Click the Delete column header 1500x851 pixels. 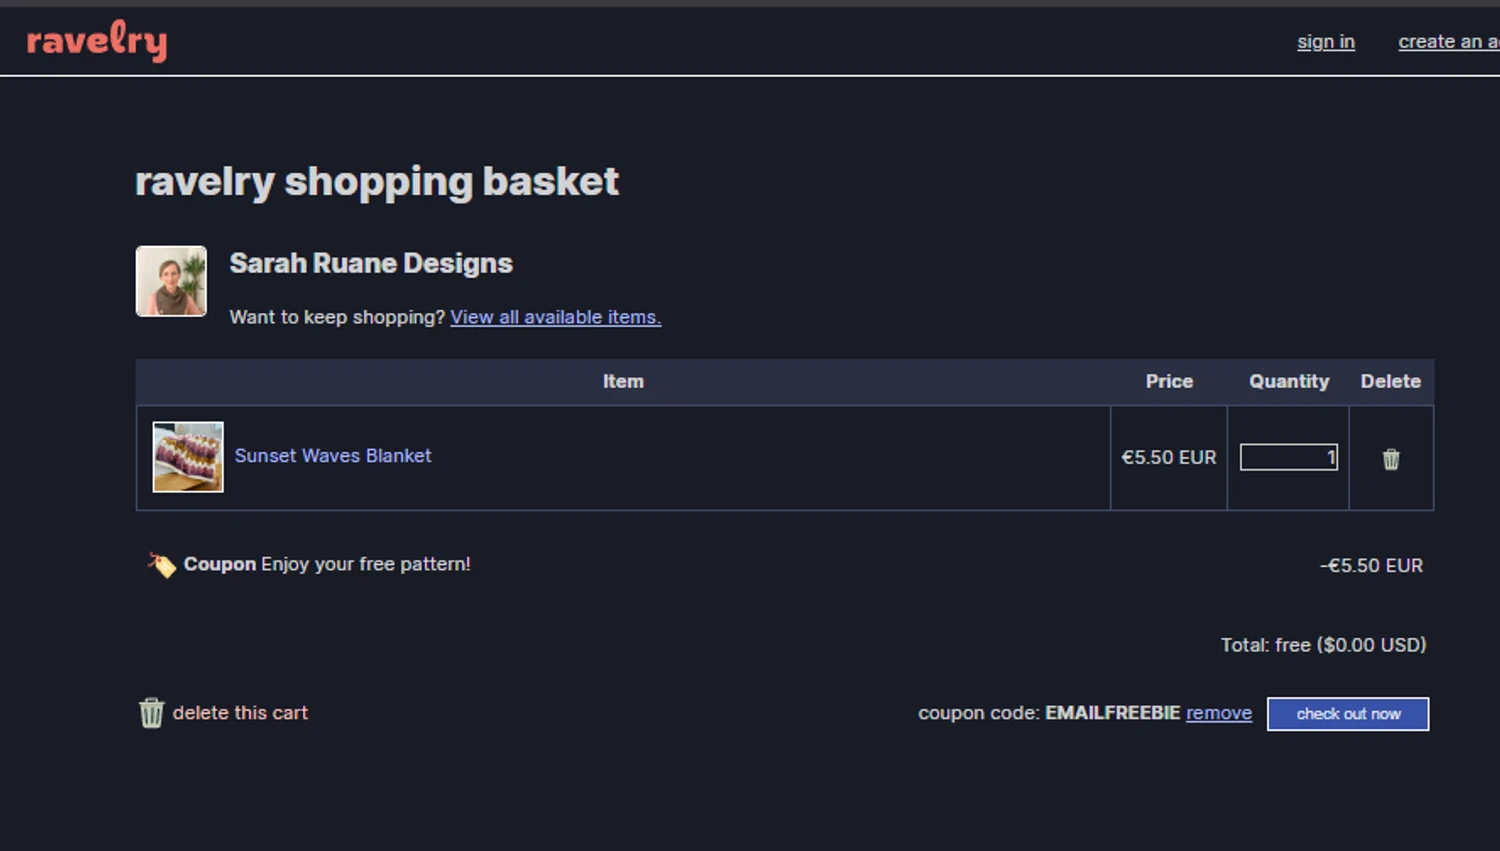click(x=1390, y=381)
